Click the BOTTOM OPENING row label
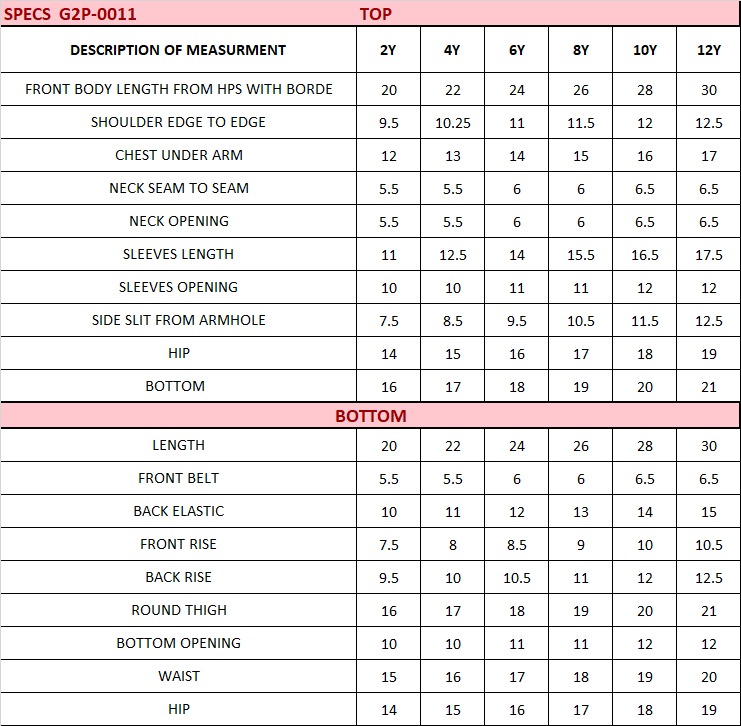The image size is (741, 726). 178,643
